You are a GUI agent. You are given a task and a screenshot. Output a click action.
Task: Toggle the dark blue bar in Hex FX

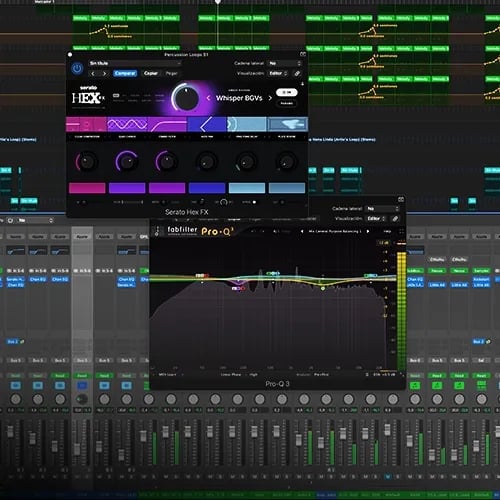pyautogui.click(x=207, y=188)
